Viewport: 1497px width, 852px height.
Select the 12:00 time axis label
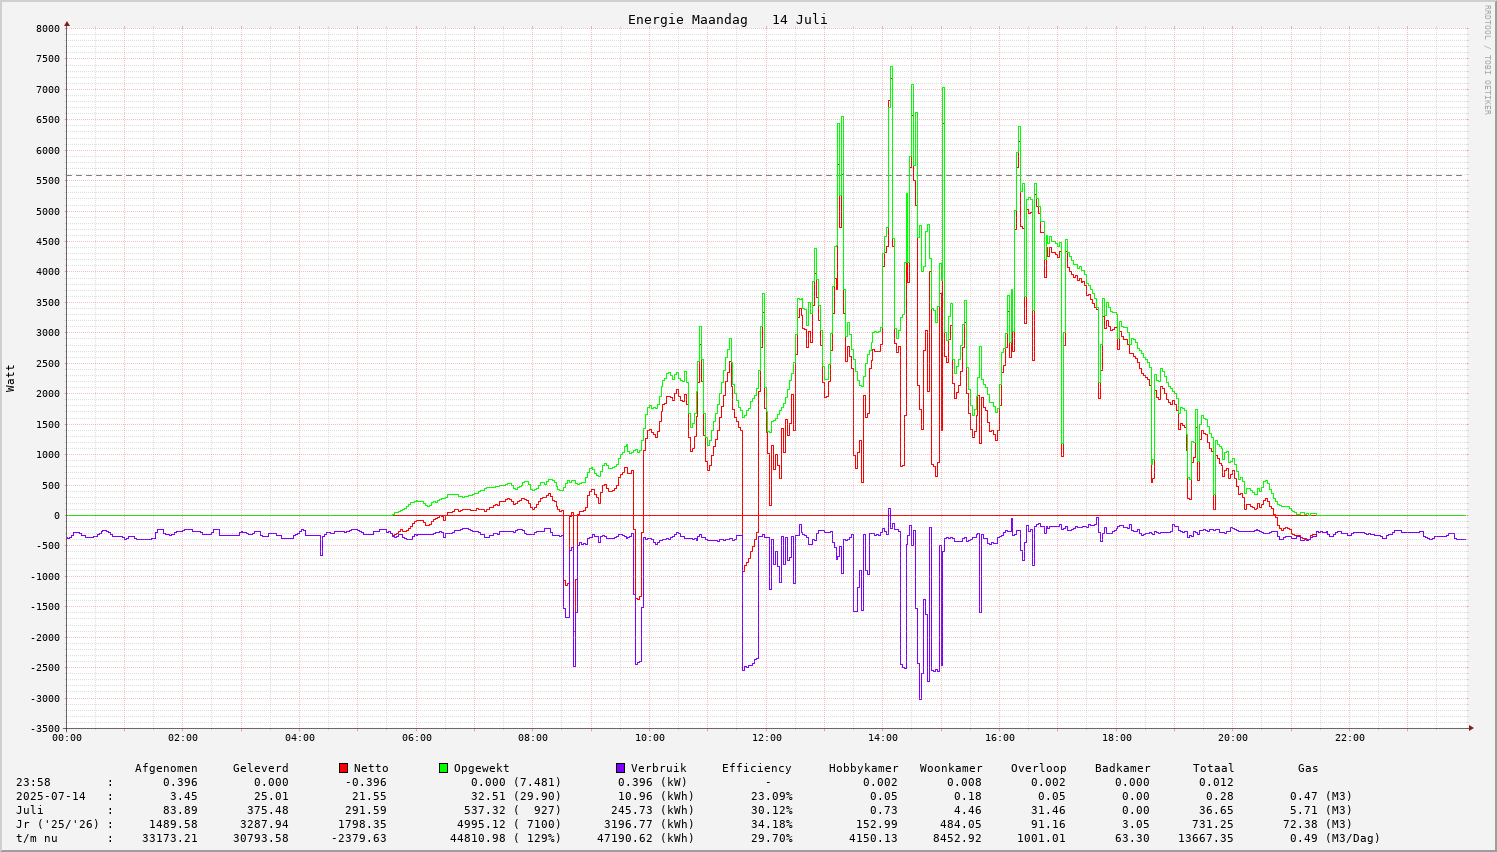click(x=766, y=738)
